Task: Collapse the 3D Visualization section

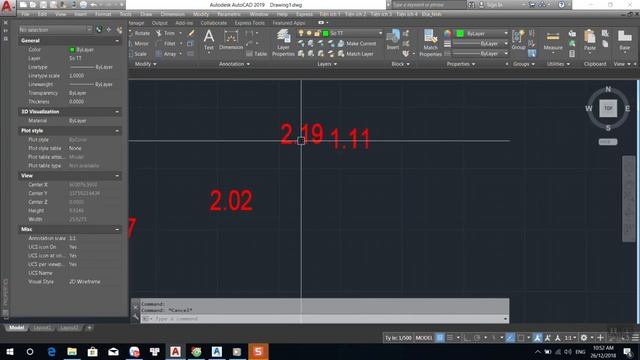Action: point(117,112)
